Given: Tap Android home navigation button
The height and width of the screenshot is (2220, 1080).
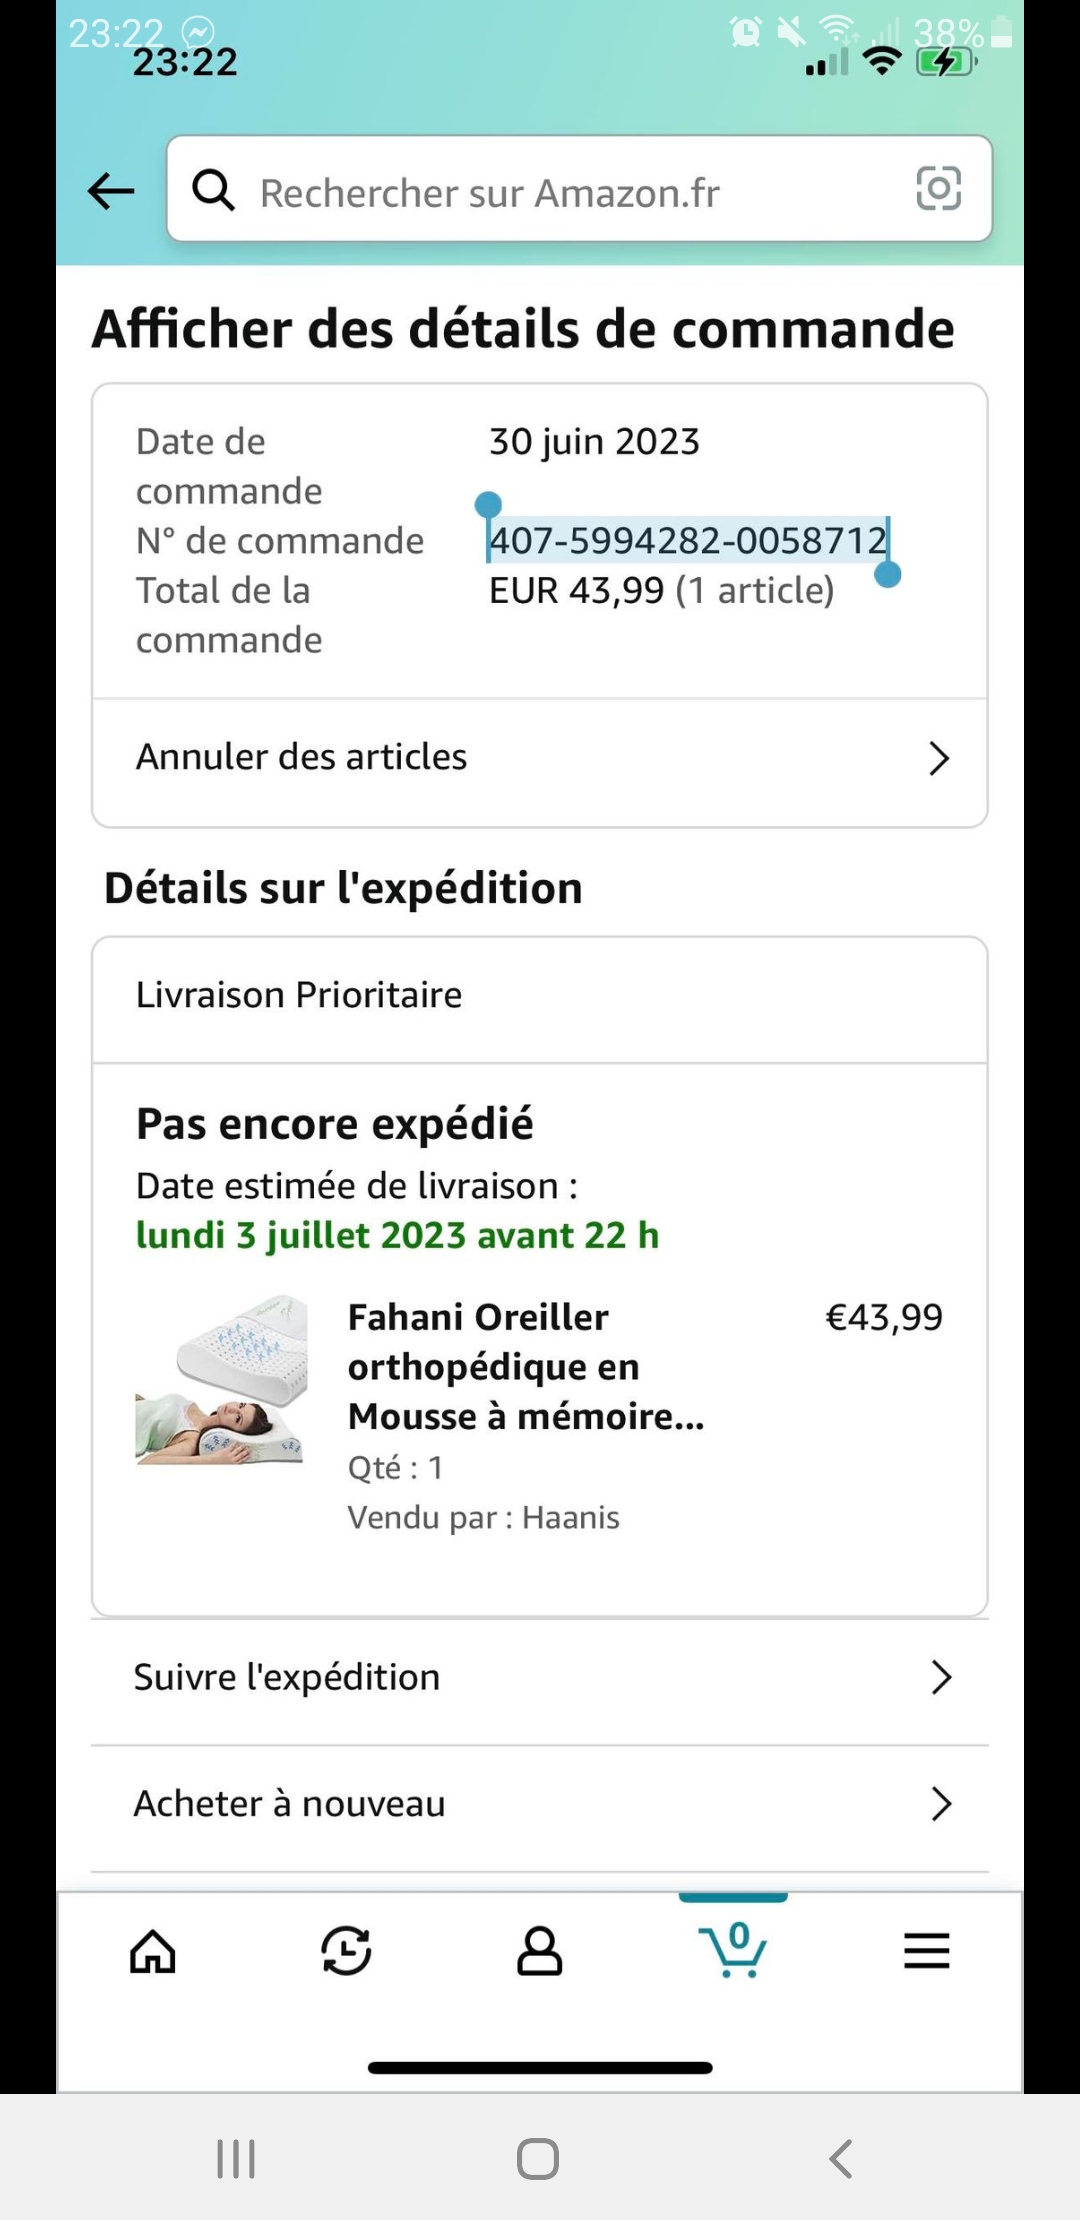Looking at the screenshot, I should (x=538, y=2159).
